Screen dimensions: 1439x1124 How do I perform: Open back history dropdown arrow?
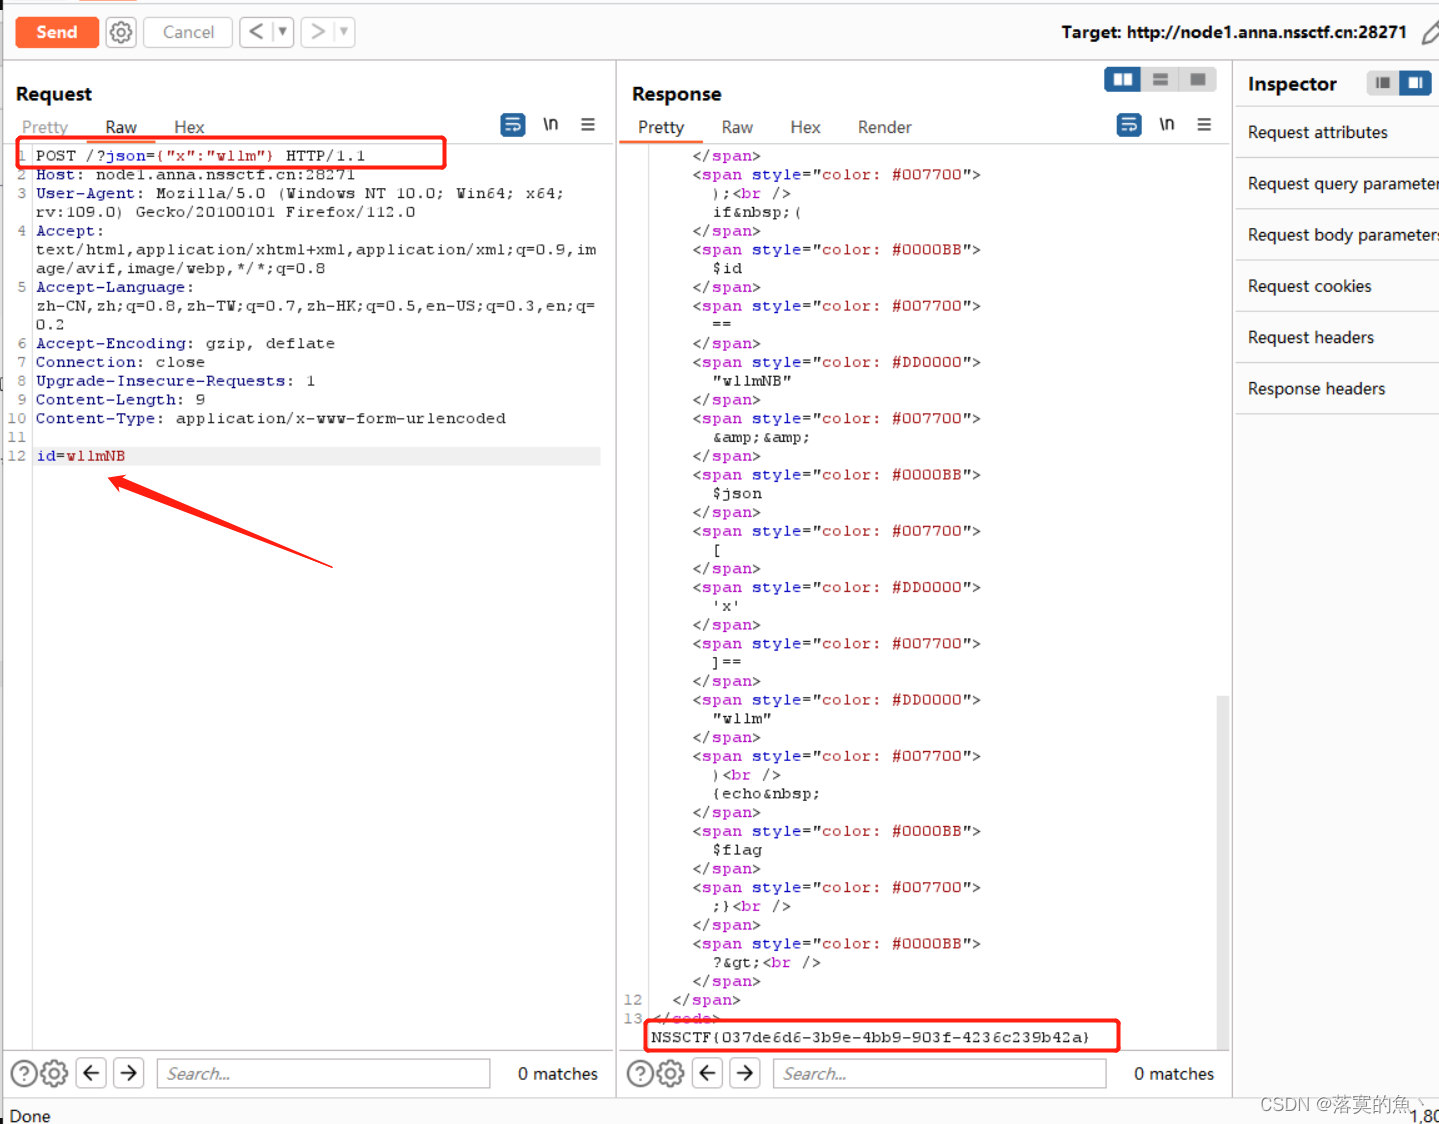tap(282, 32)
